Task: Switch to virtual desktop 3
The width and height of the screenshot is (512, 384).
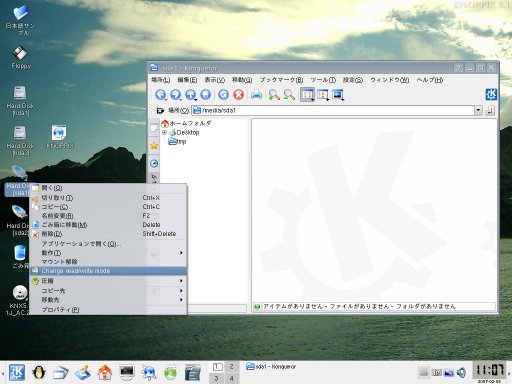Action: [217, 378]
